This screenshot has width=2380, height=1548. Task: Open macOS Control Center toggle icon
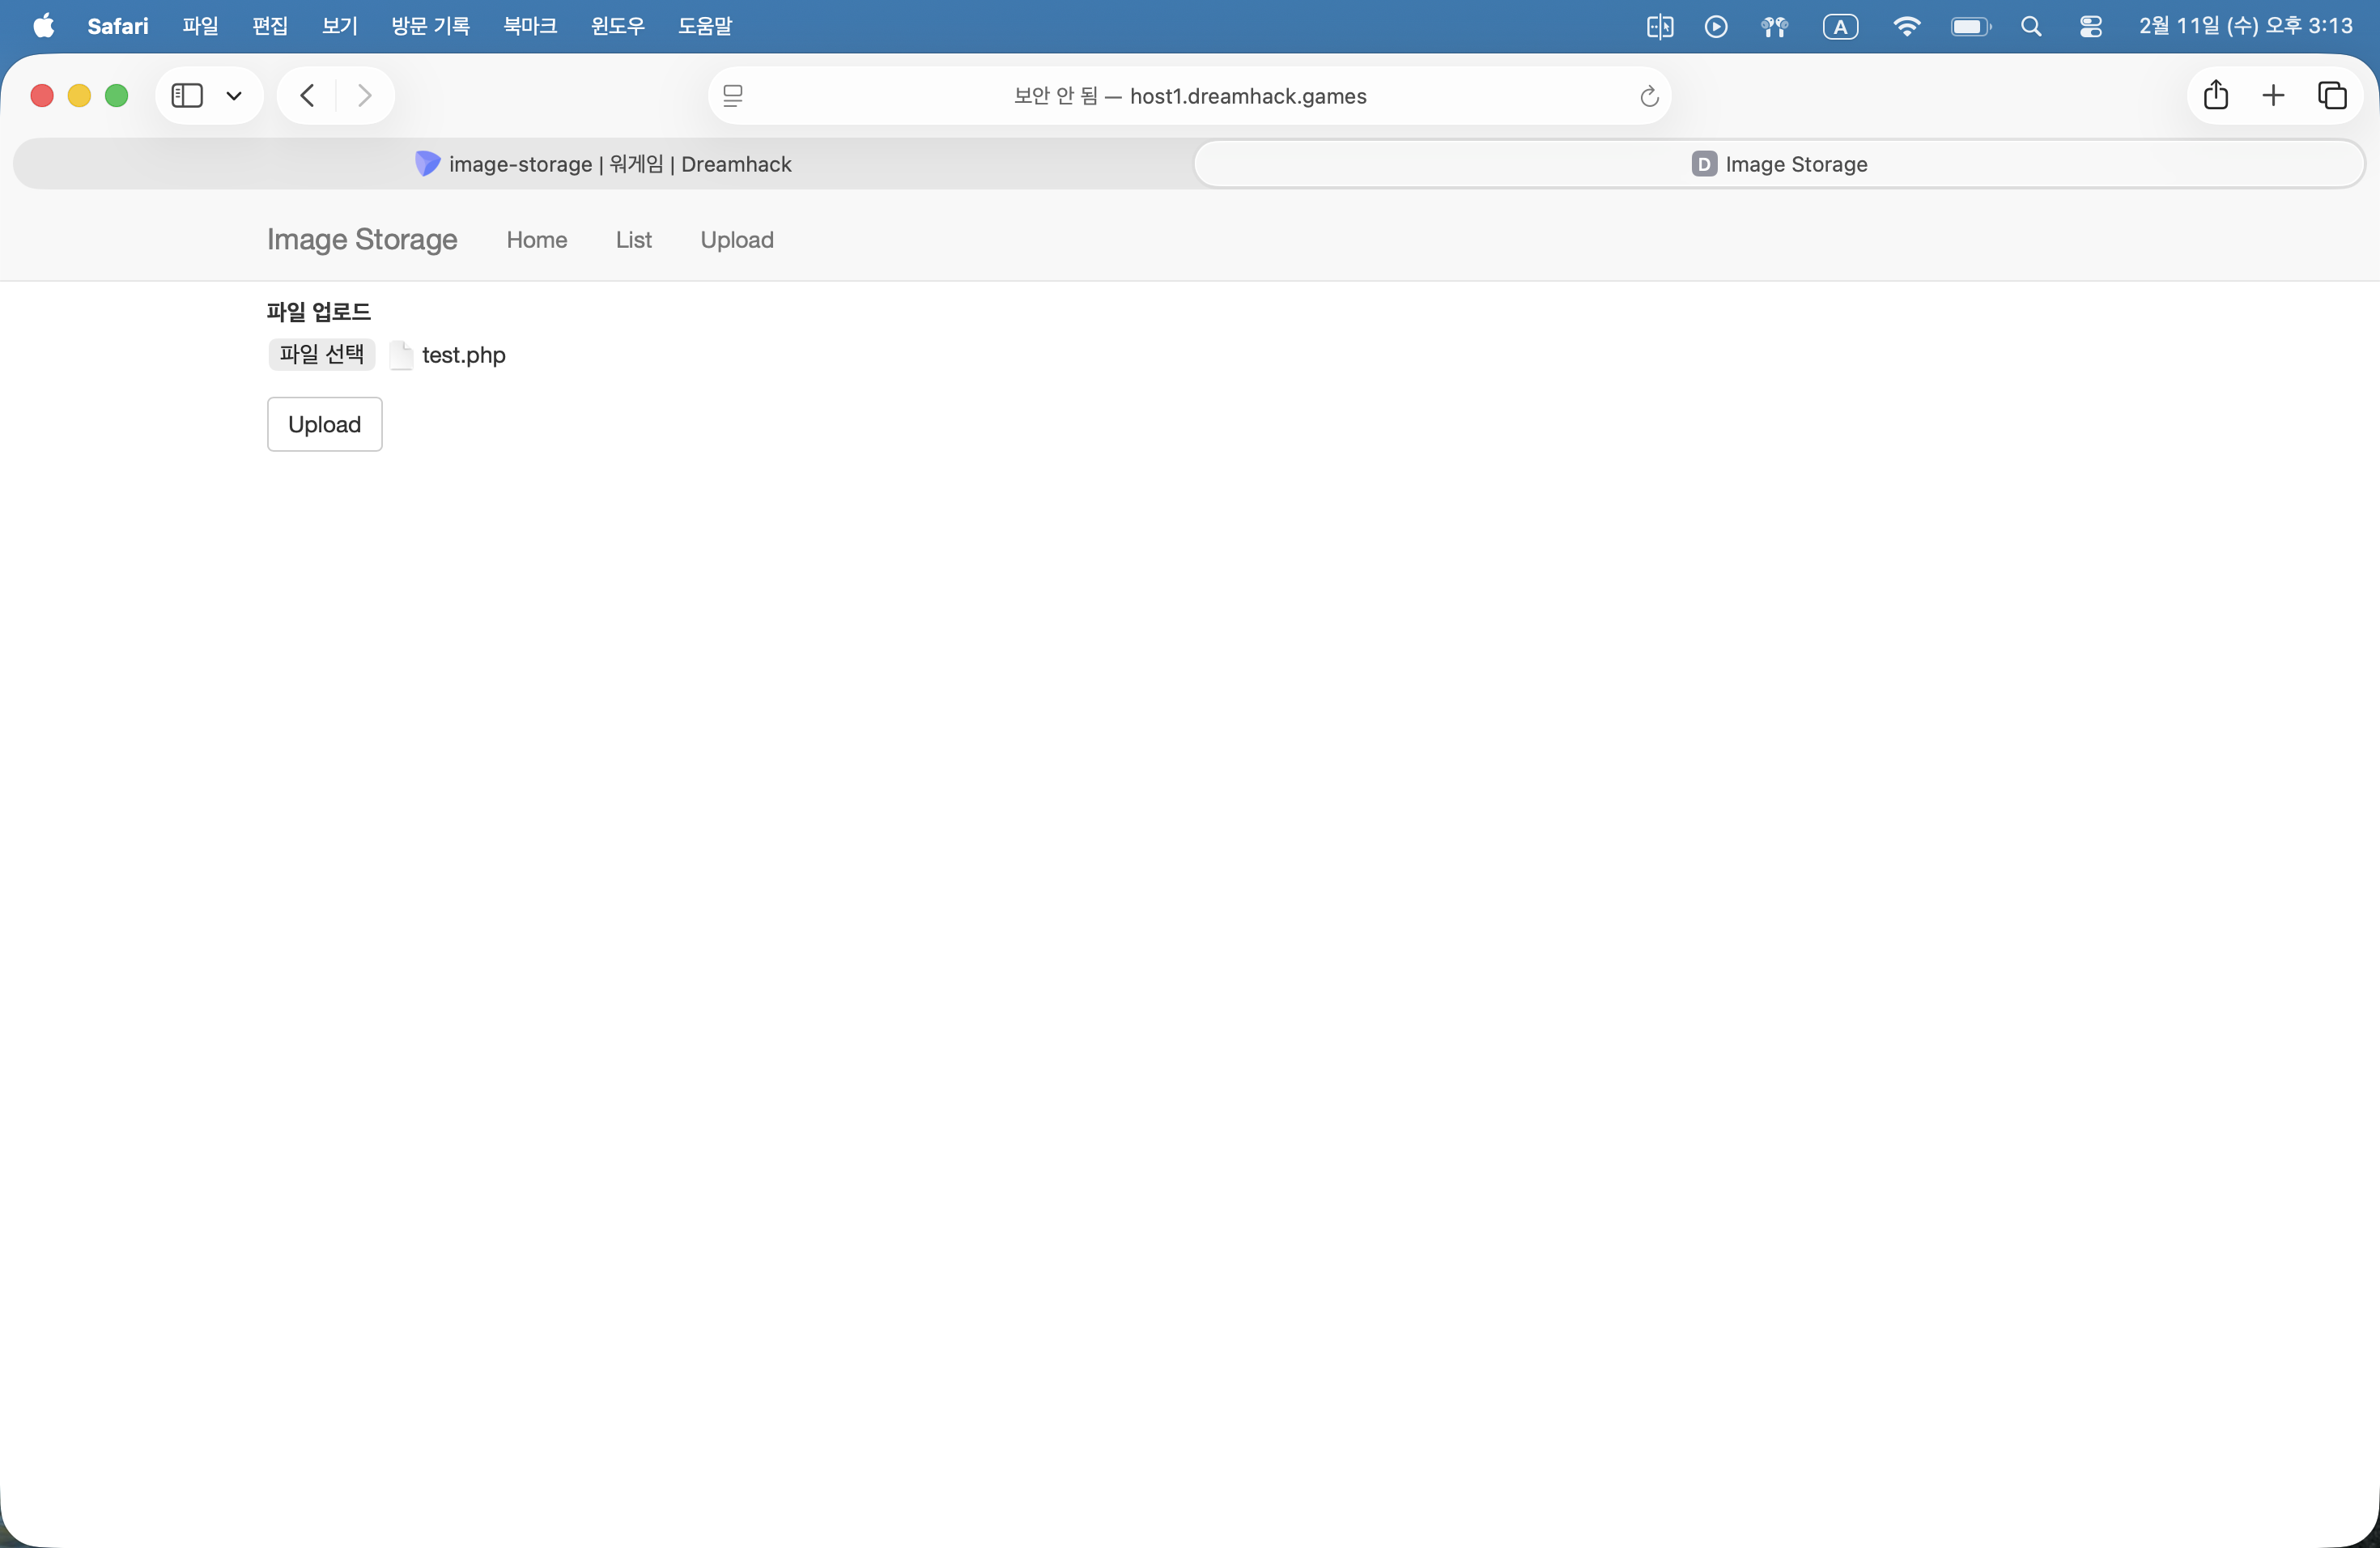coord(2090,27)
